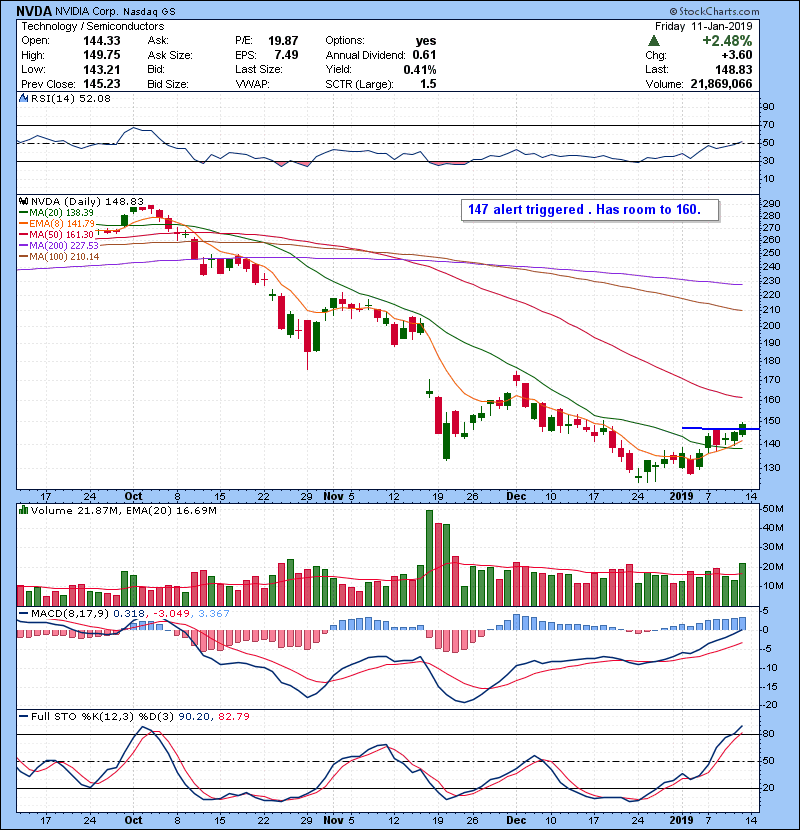This screenshot has width=800, height=830.
Task: Click the date Friday 11-Jan-2019
Action: coord(703,26)
